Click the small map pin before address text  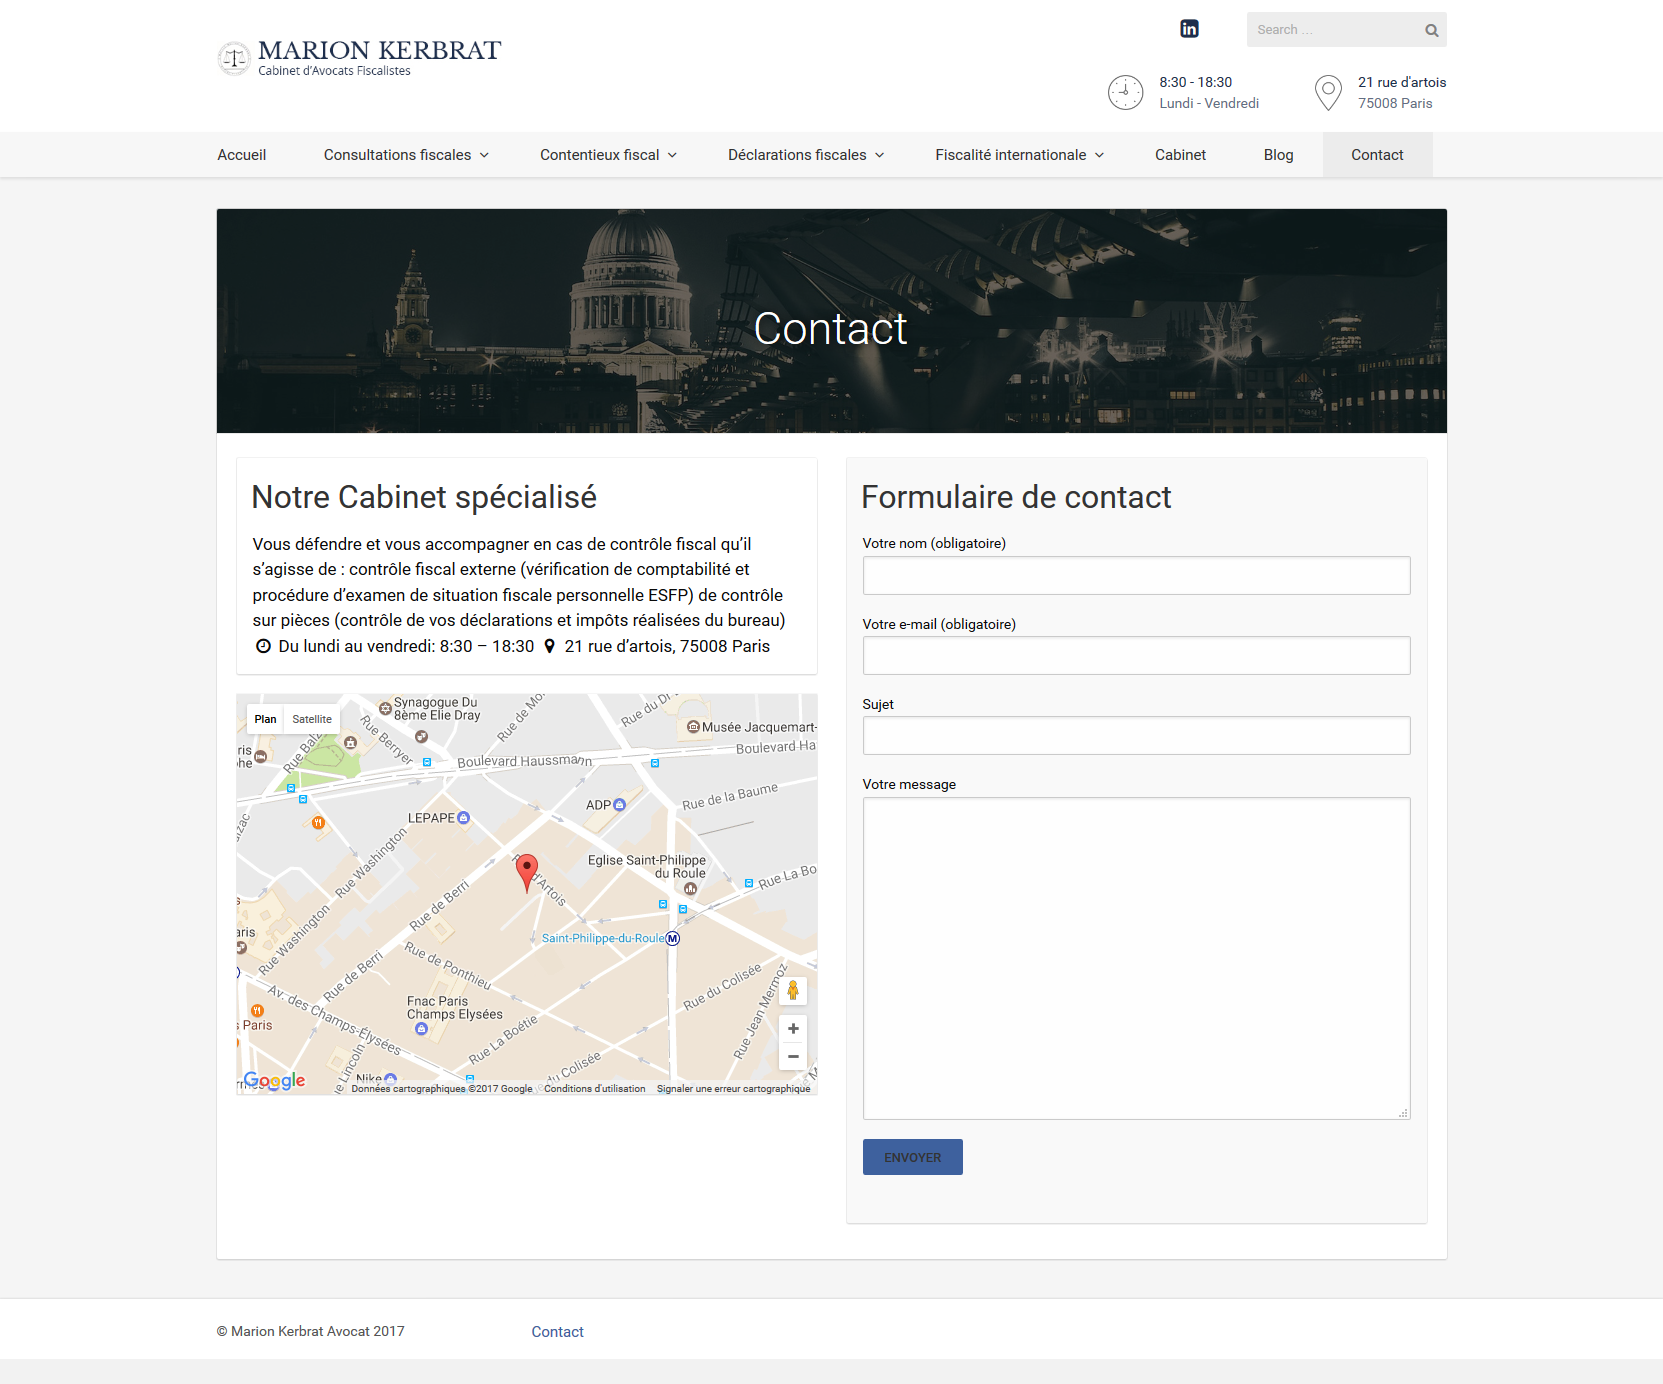tap(549, 646)
